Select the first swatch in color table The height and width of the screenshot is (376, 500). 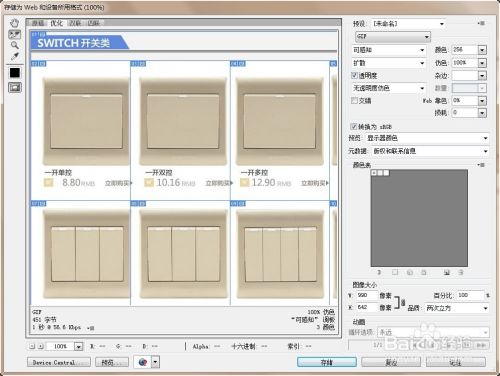pos(374,173)
